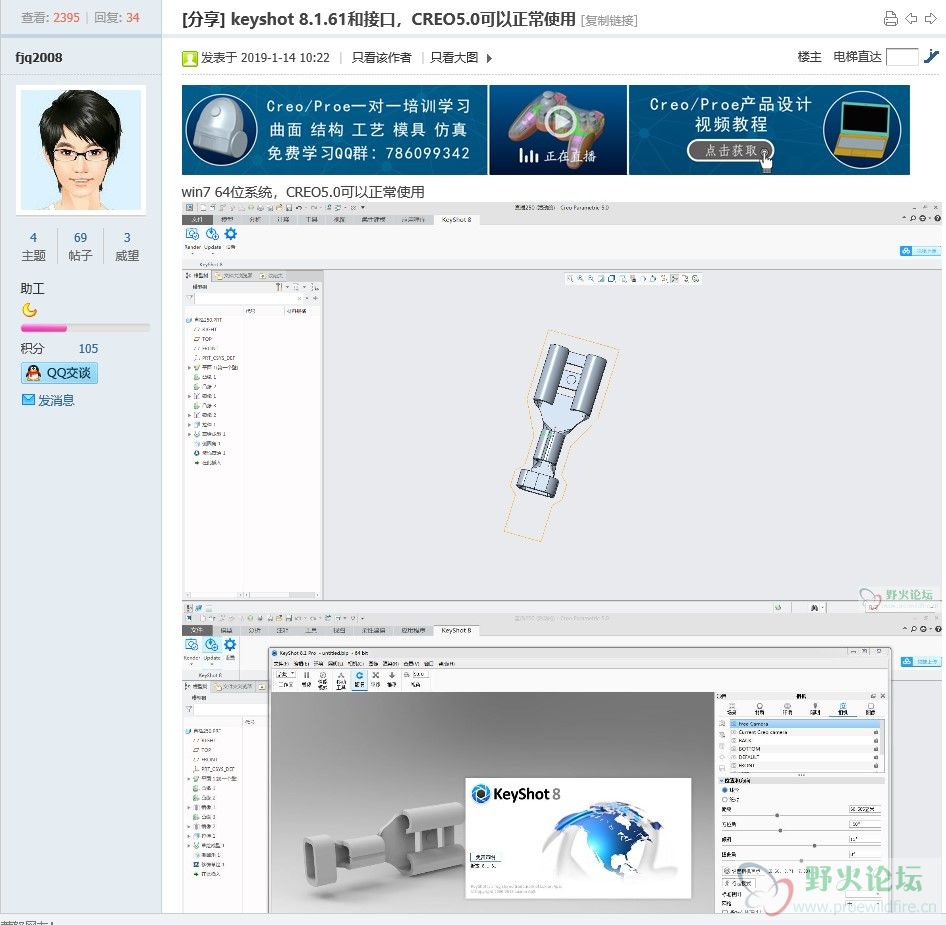Click the QQ交谈 chat button

click(59, 373)
